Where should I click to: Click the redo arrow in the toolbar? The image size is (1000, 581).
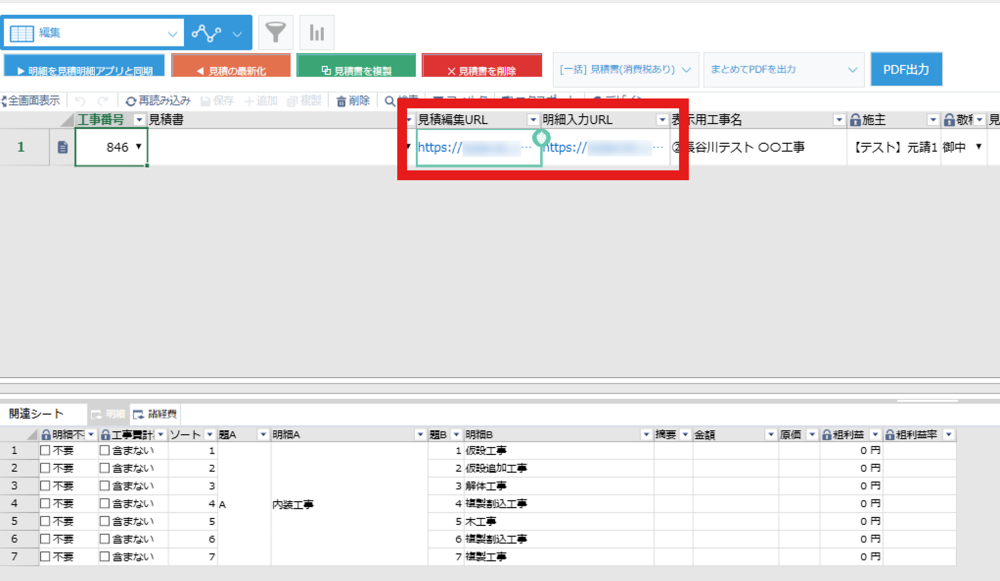click(x=103, y=101)
